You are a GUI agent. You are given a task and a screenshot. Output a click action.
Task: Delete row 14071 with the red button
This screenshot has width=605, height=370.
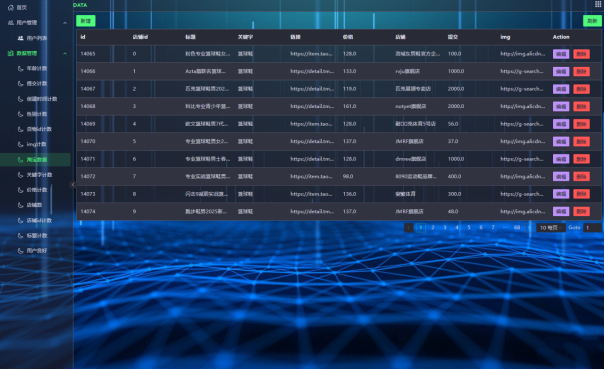click(x=581, y=159)
